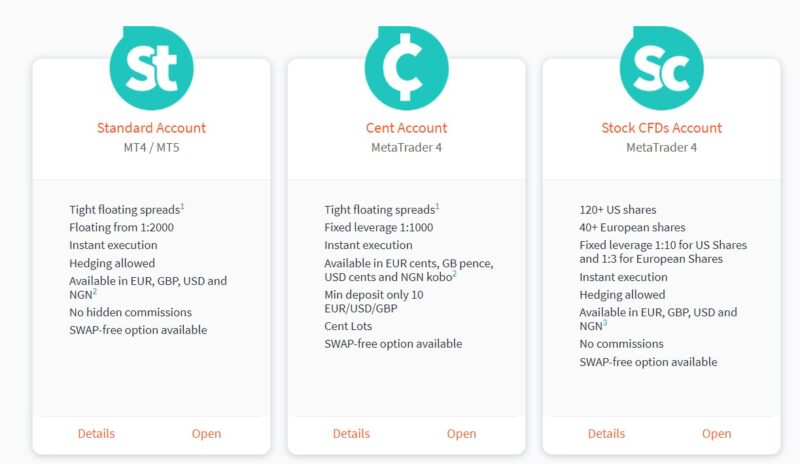Viewport: 800px width, 464px height.
Task: Click footnote 3 in Stock CFDs card
Action: click(x=605, y=323)
